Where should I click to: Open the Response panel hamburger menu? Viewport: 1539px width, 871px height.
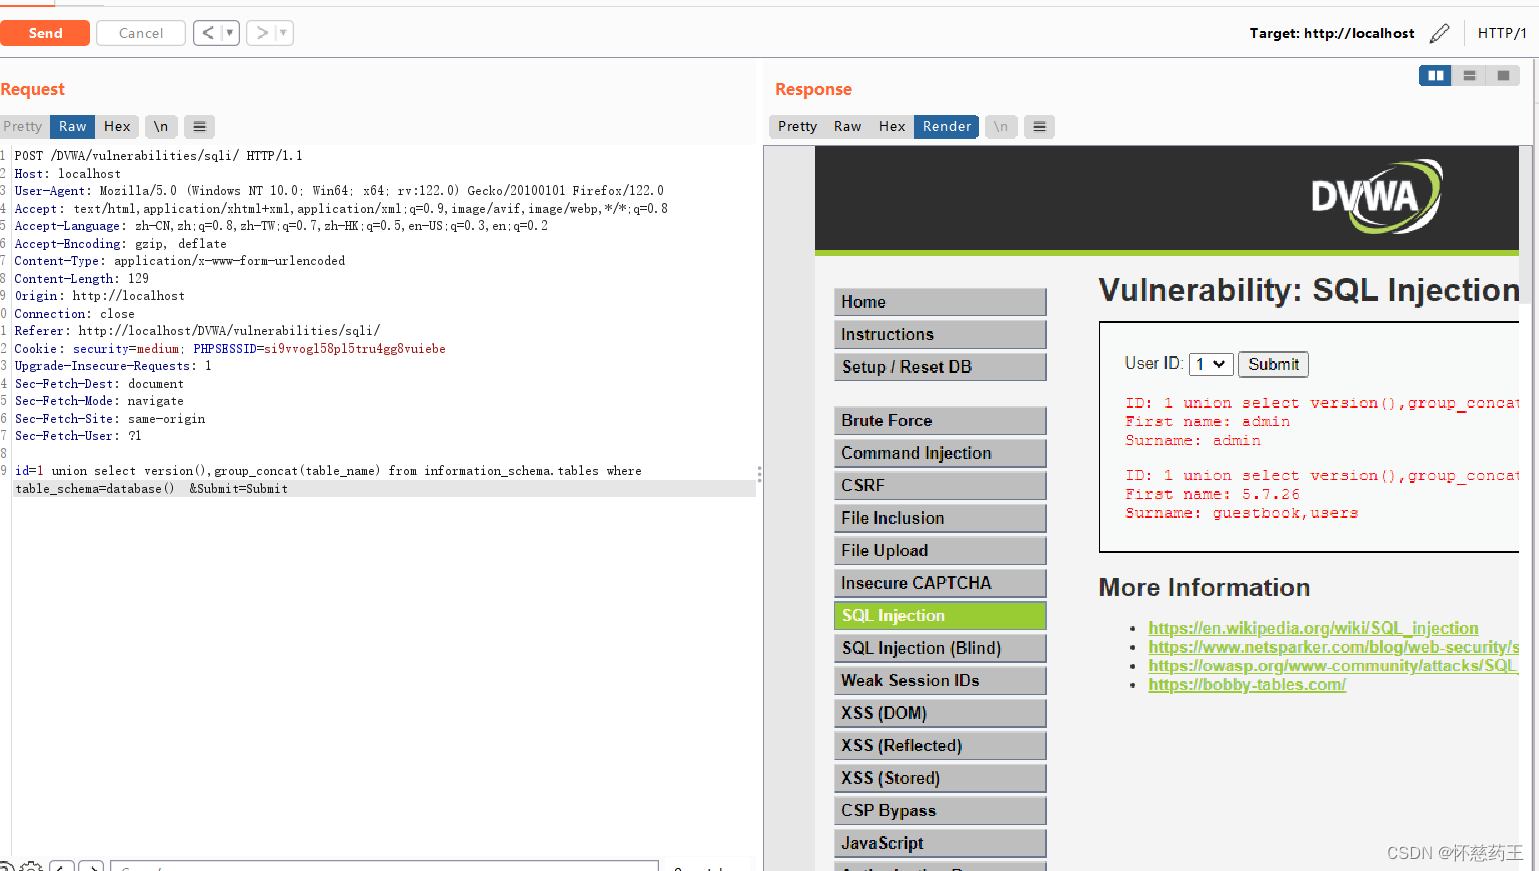pyautogui.click(x=1040, y=126)
